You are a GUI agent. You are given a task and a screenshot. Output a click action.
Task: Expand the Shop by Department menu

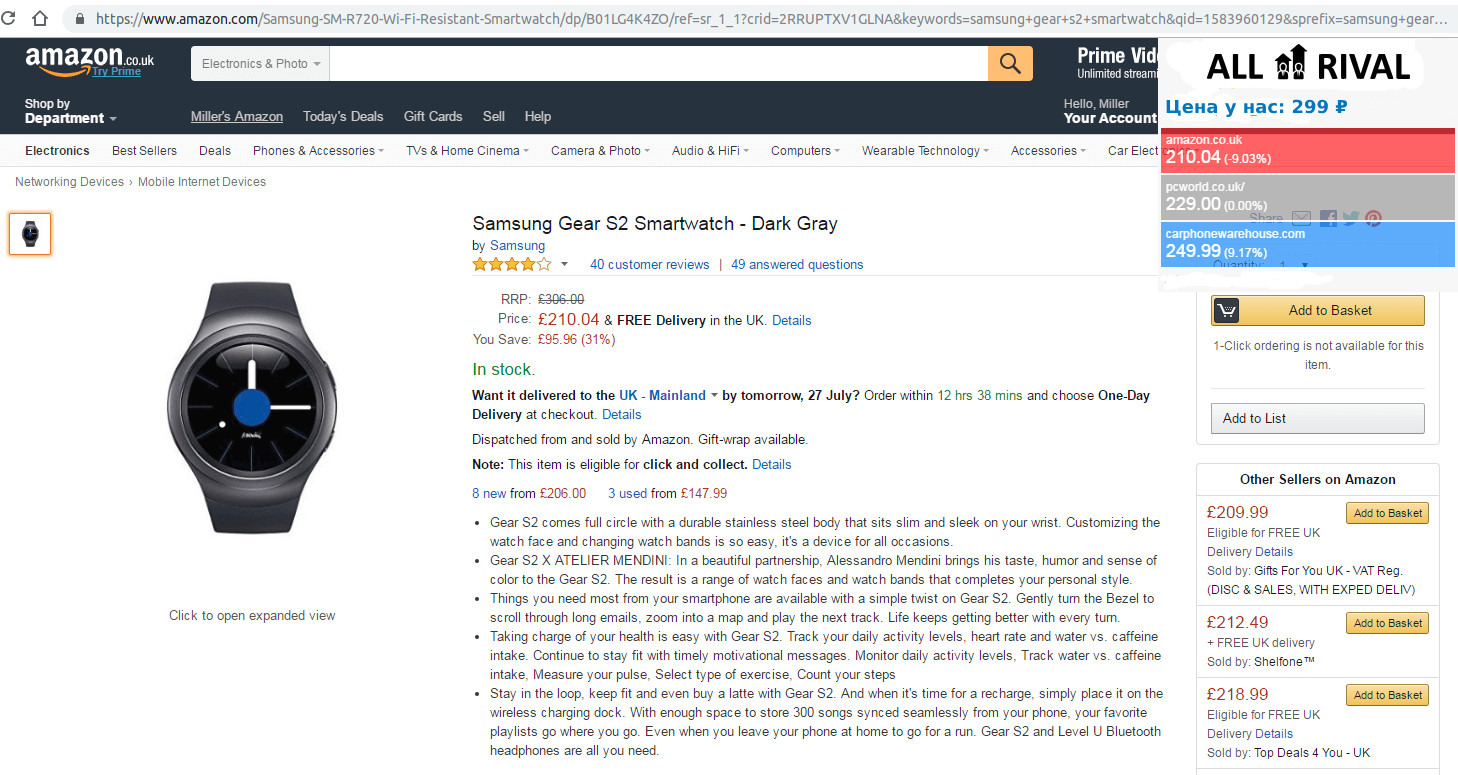[70, 111]
